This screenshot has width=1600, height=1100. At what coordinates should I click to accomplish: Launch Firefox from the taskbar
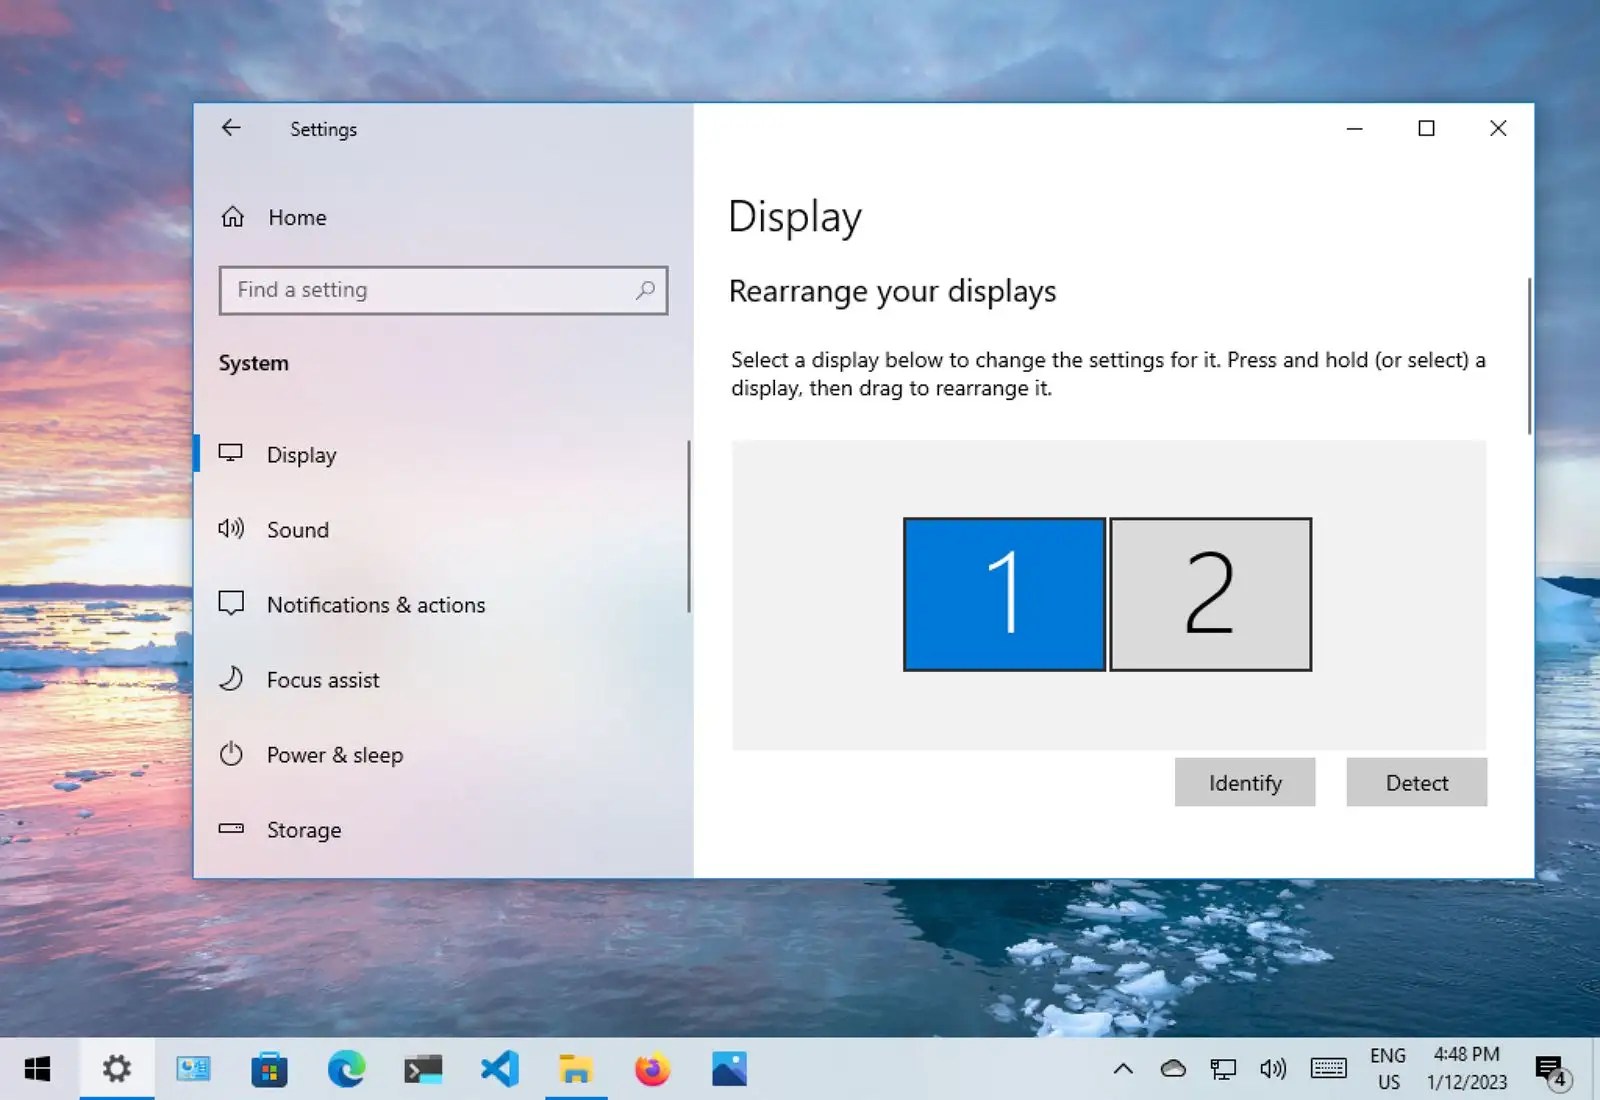pyautogui.click(x=653, y=1069)
